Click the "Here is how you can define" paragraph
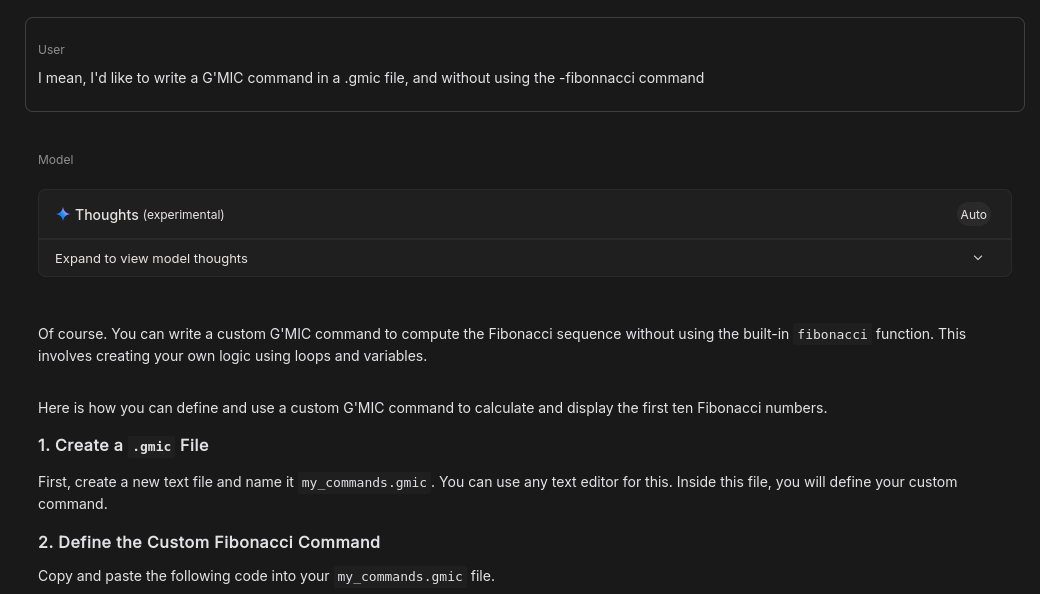 click(x=432, y=408)
